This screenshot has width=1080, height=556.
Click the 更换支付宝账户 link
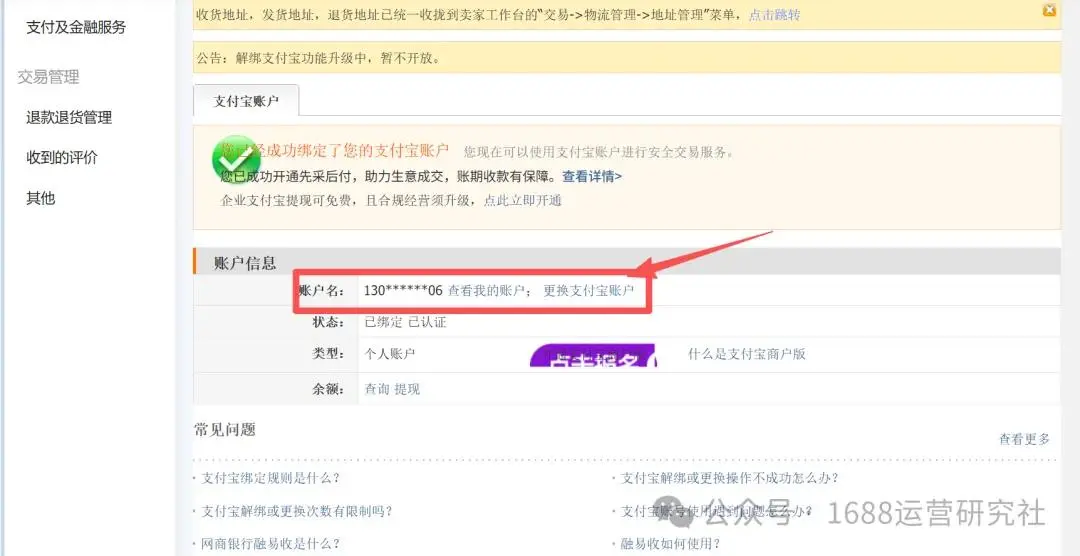pyautogui.click(x=588, y=291)
